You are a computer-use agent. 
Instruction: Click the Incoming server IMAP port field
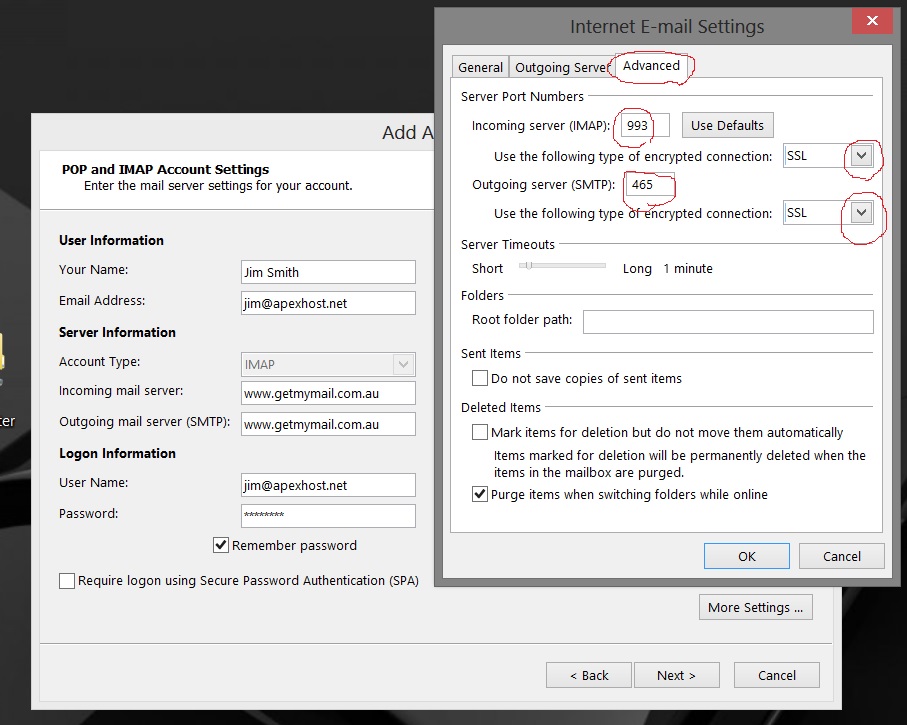click(644, 126)
